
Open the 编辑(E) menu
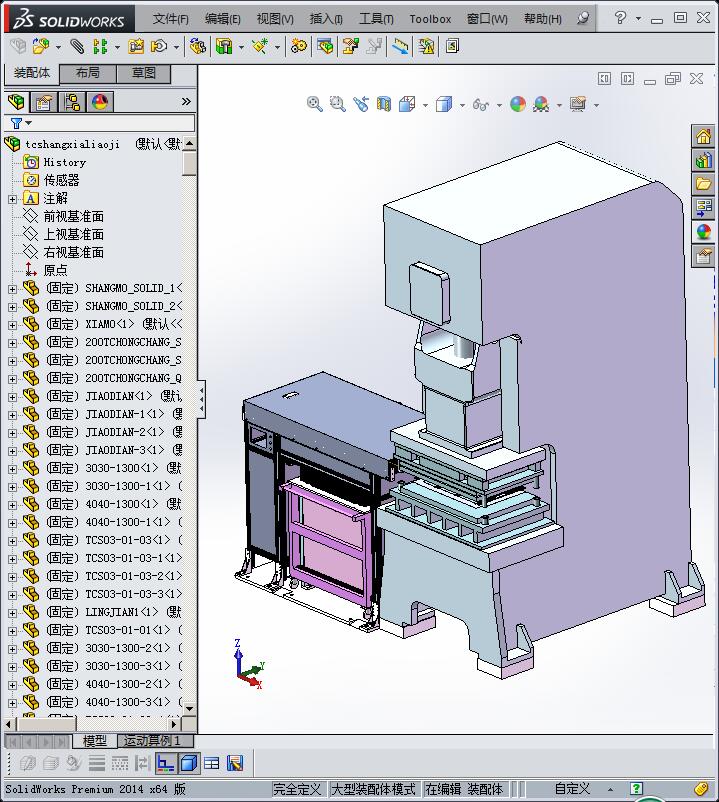tap(222, 19)
